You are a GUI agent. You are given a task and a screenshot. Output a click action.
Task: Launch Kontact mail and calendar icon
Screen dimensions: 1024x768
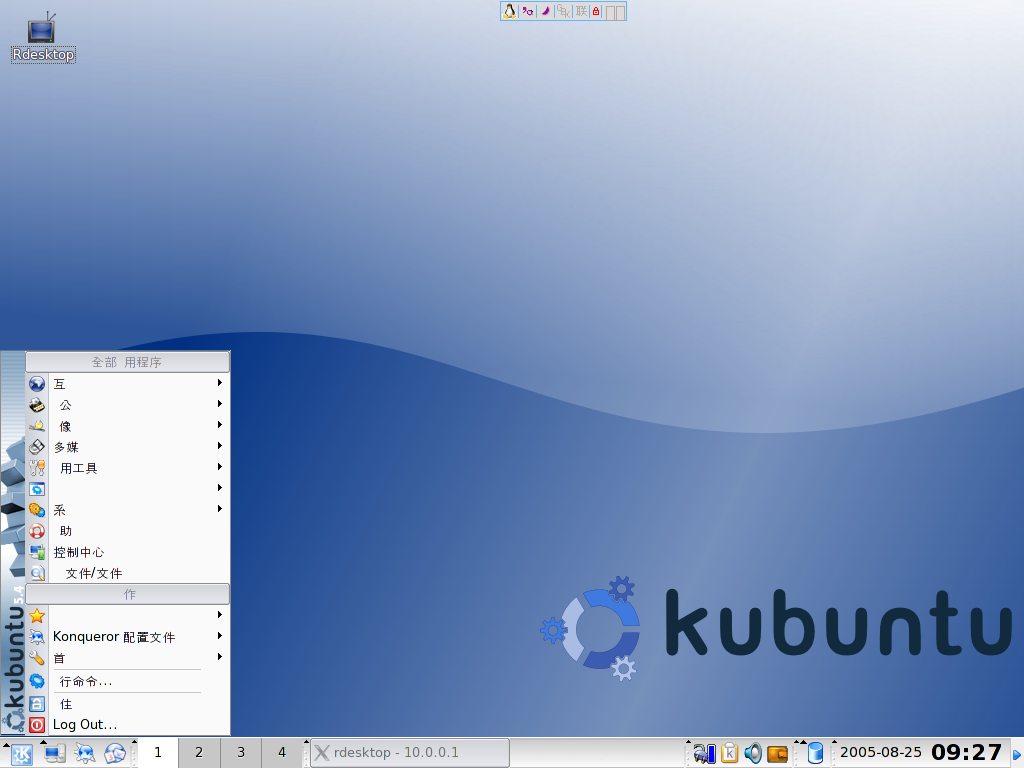point(116,754)
